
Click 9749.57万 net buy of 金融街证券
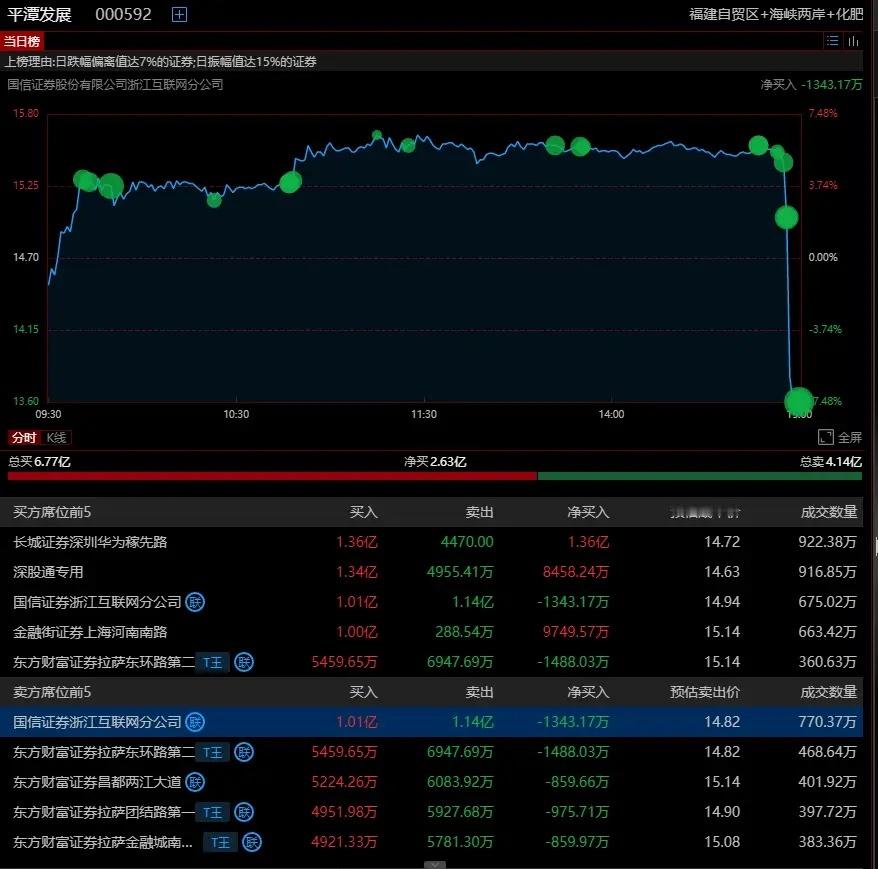click(x=575, y=632)
